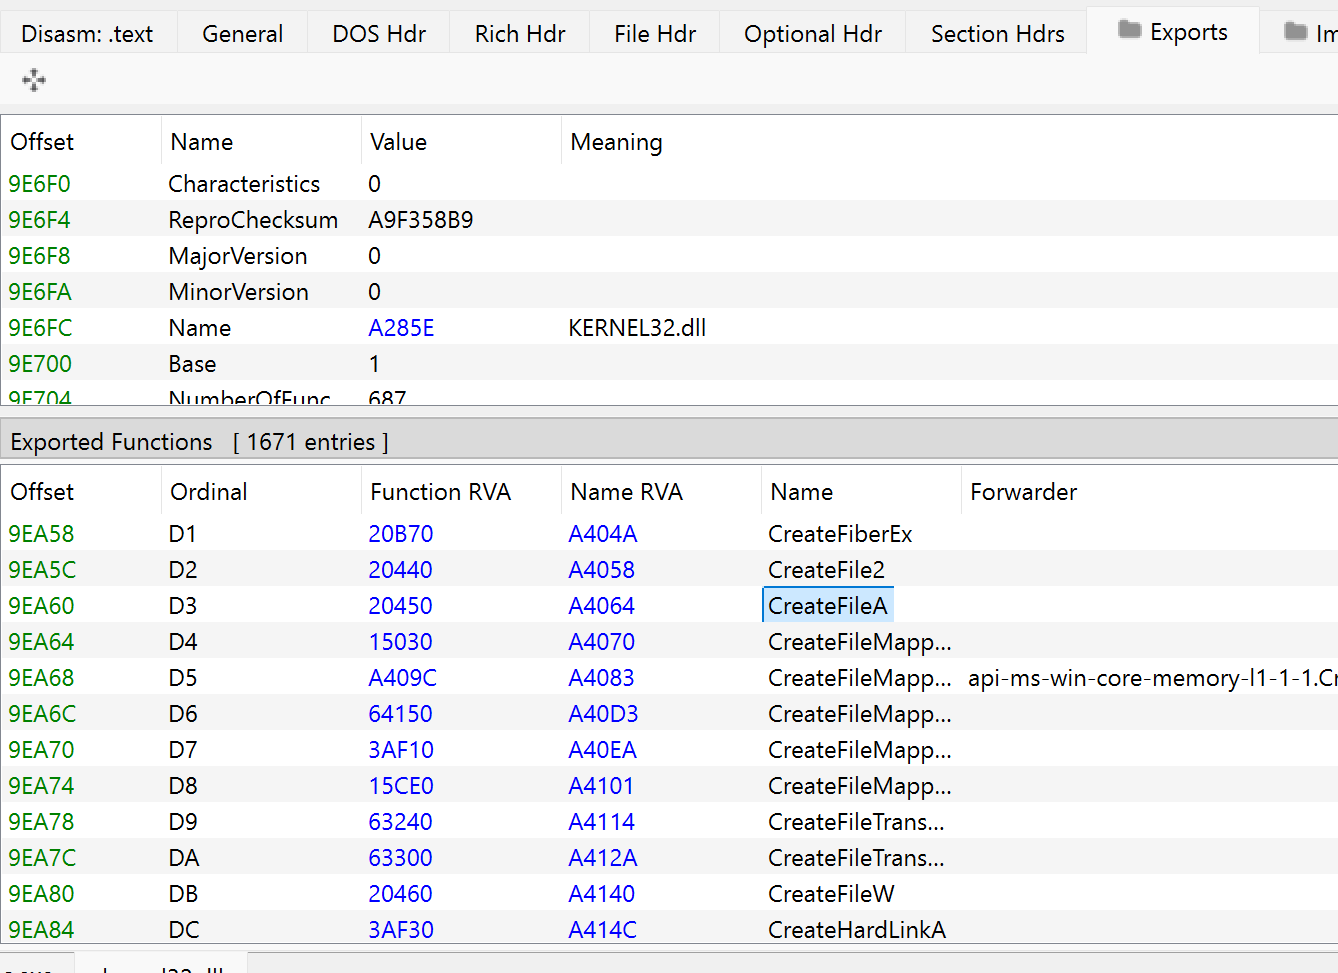
Task: Click the four-arrow move icon
Action: click(34, 80)
